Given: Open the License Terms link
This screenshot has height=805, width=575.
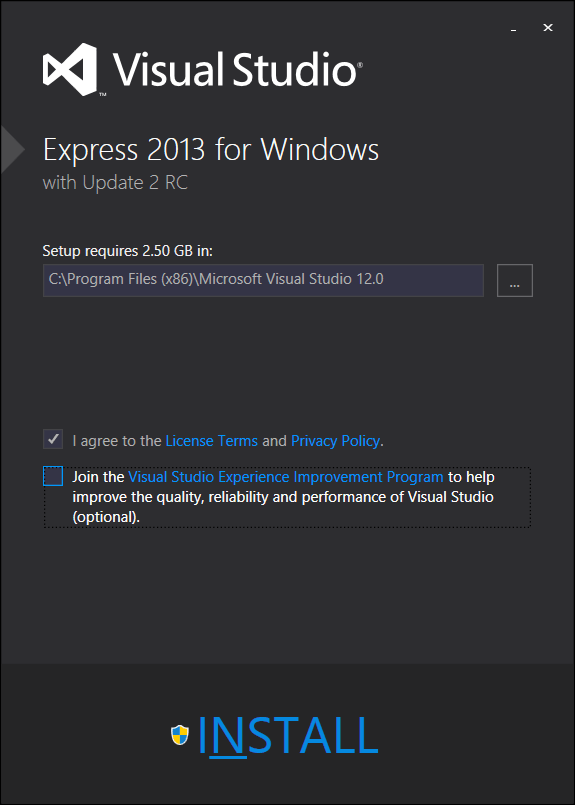Looking at the screenshot, I should tap(212, 441).
